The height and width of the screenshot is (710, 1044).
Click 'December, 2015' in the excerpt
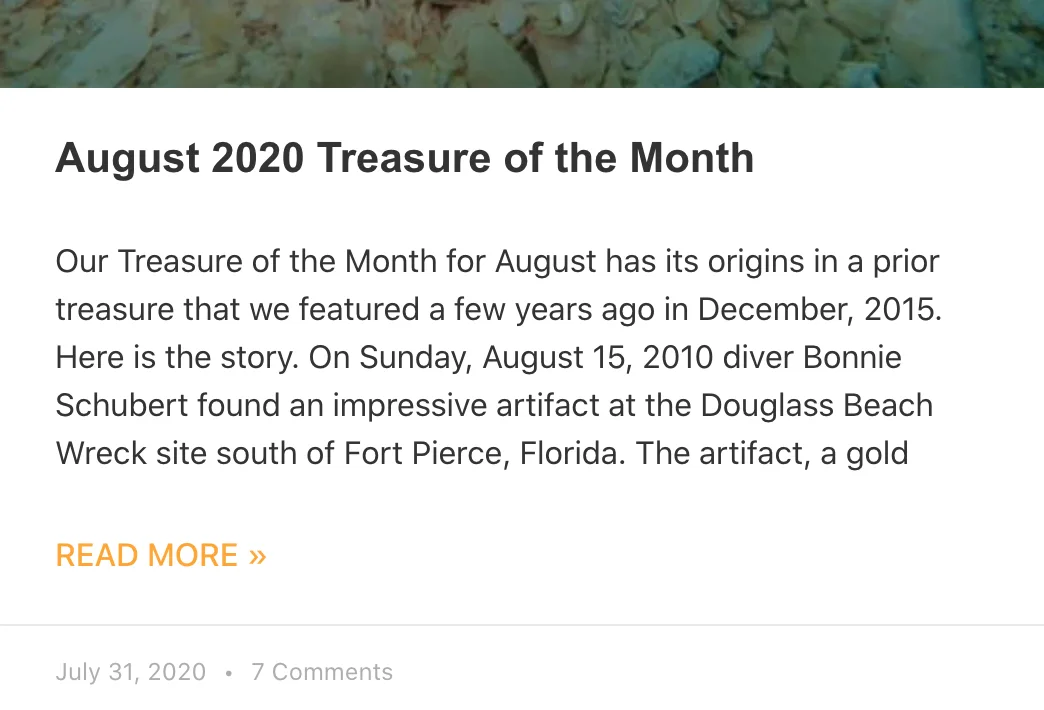coord(820,310)
